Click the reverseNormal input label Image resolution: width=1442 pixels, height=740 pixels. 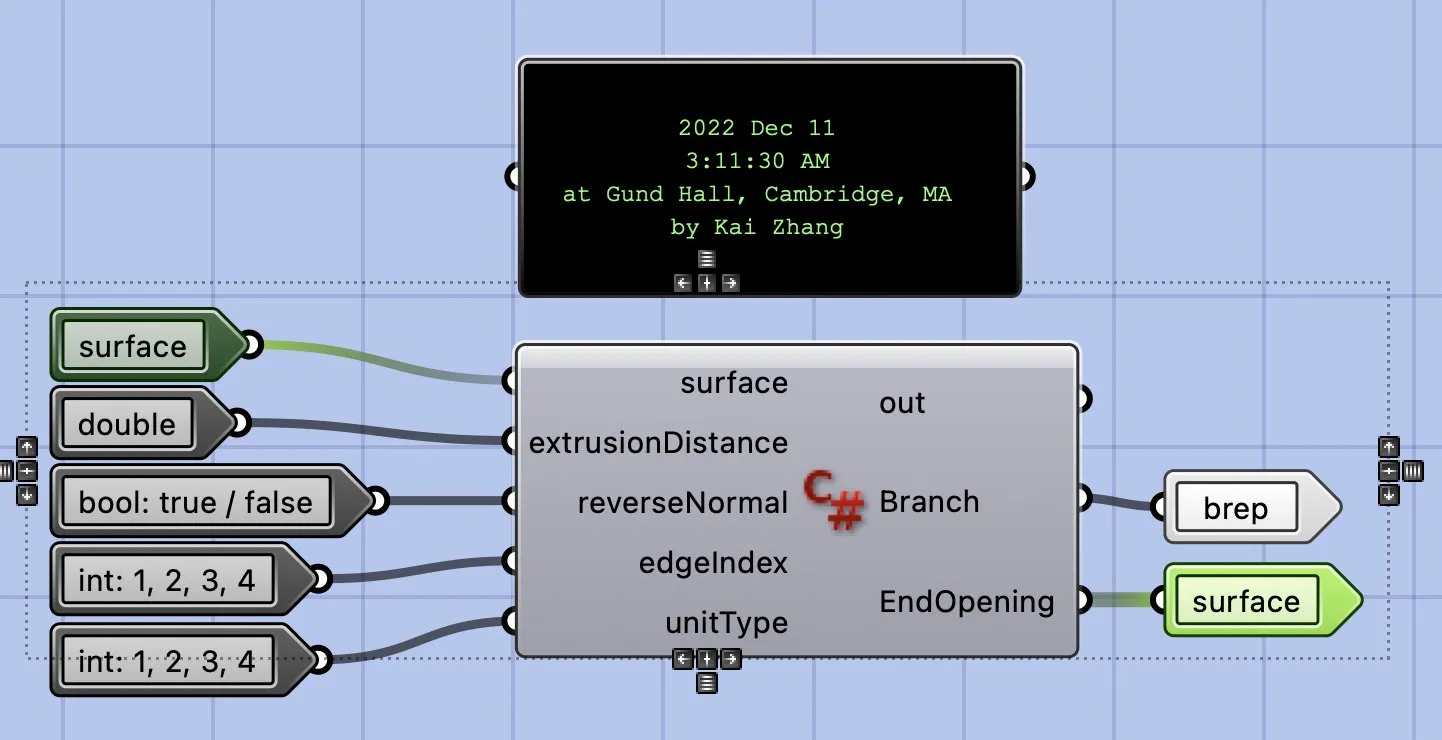point(683,502)
